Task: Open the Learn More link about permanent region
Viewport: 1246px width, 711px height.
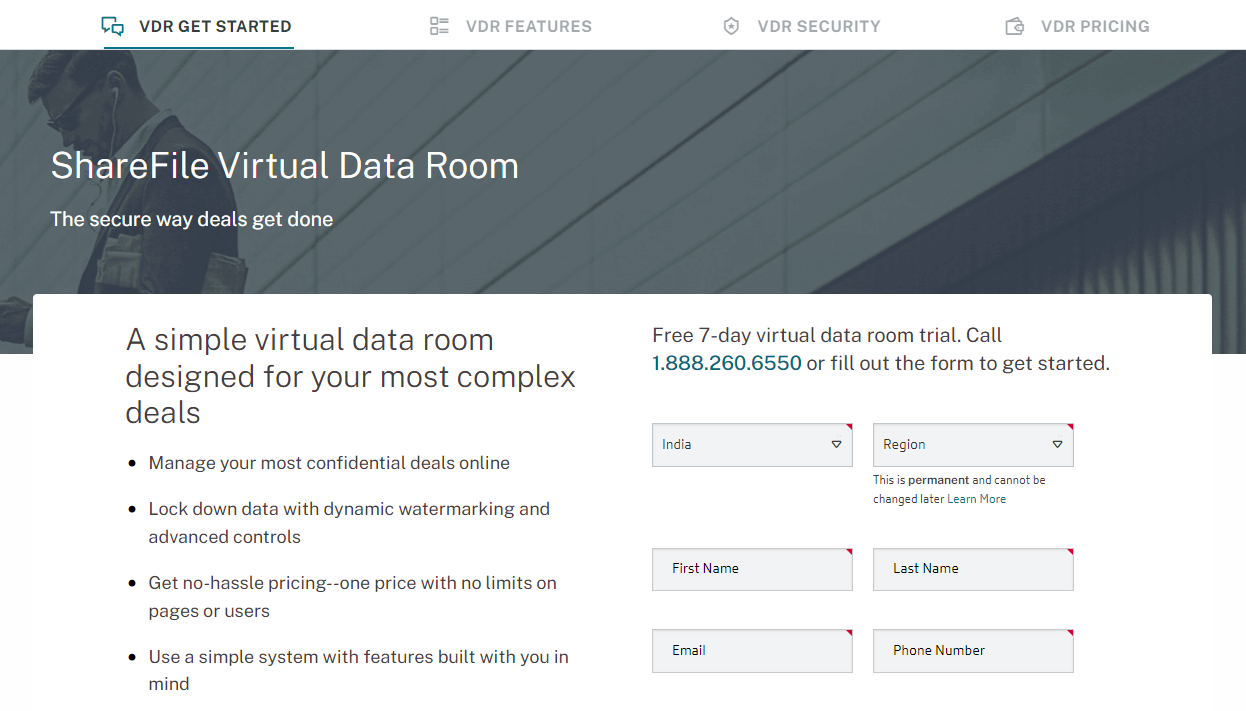Action: [x=976, y=498]
